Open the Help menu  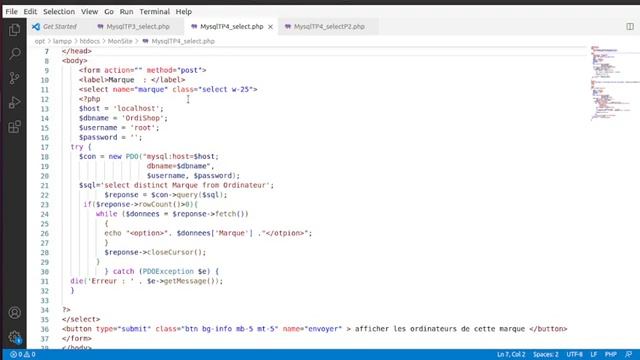(184, 11)
